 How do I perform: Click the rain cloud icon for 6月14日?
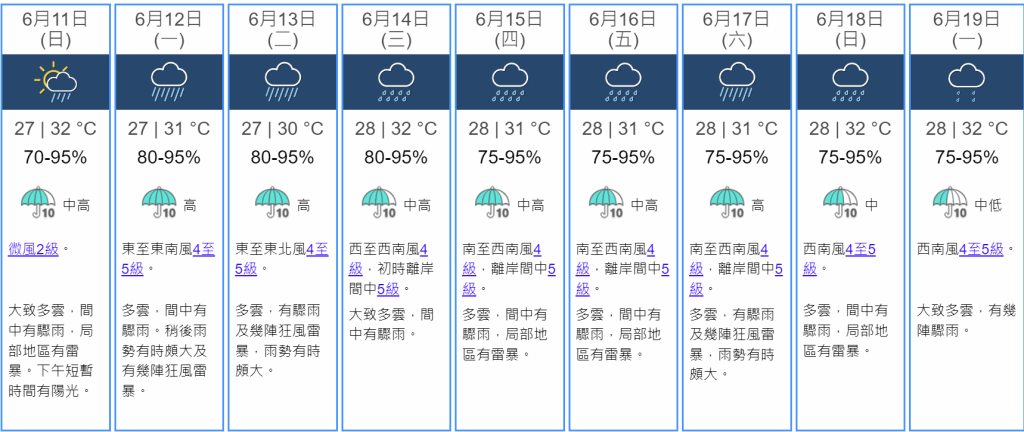pyautogui.click(x=396, y=82)
